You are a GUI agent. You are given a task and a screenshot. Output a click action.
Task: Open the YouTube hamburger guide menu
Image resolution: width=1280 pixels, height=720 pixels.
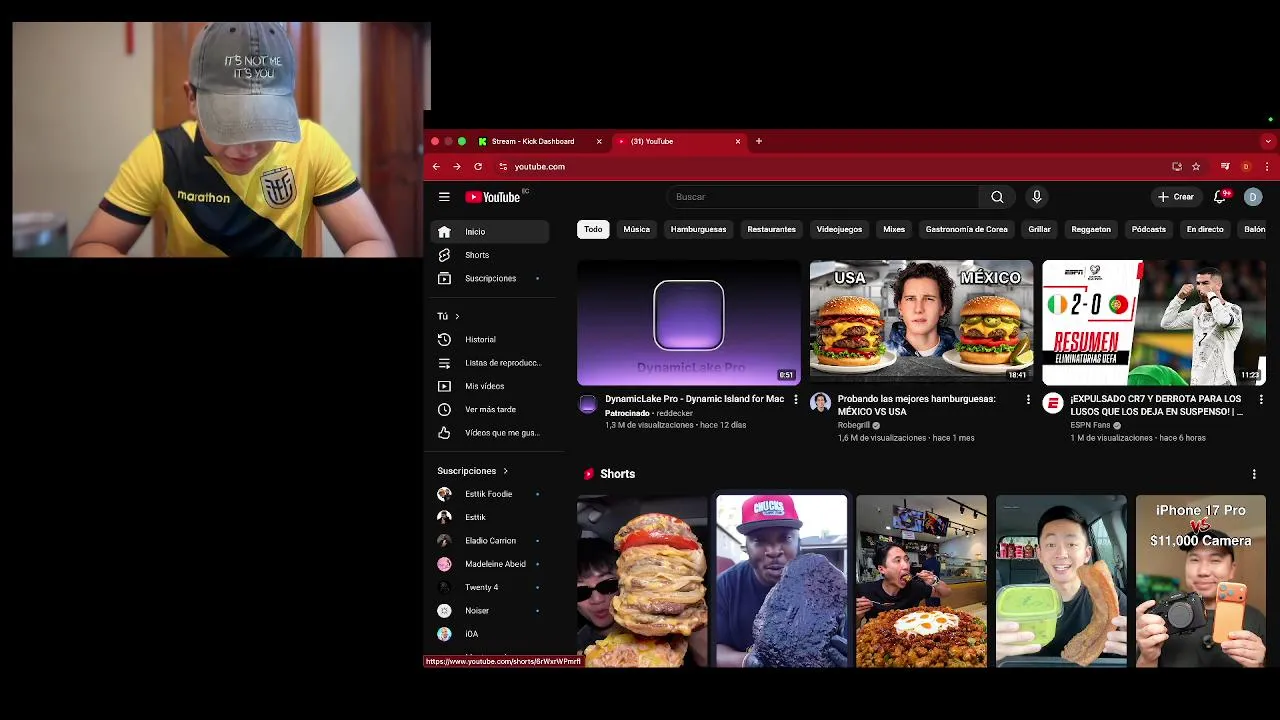444,197
